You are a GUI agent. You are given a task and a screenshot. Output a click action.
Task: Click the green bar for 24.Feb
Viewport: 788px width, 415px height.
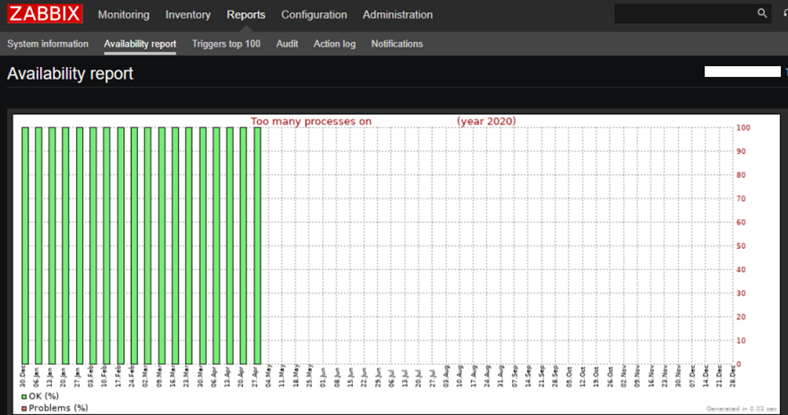[134, 246]
